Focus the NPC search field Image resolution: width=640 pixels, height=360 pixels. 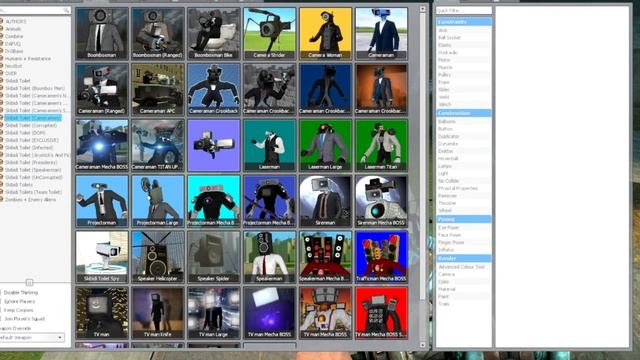[35, 10]
